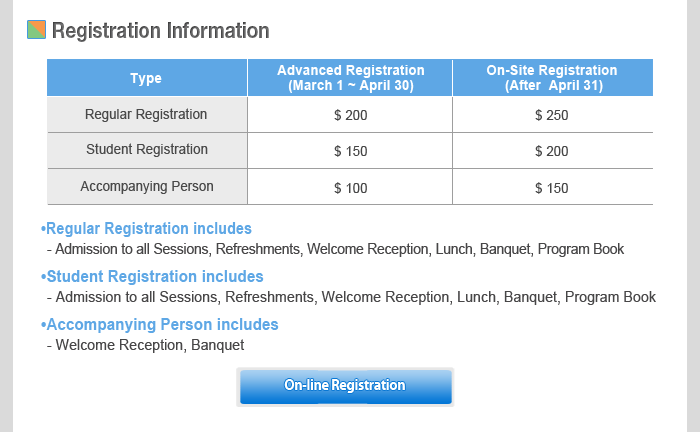Click the 'Student Registration includes' heading

154,276
